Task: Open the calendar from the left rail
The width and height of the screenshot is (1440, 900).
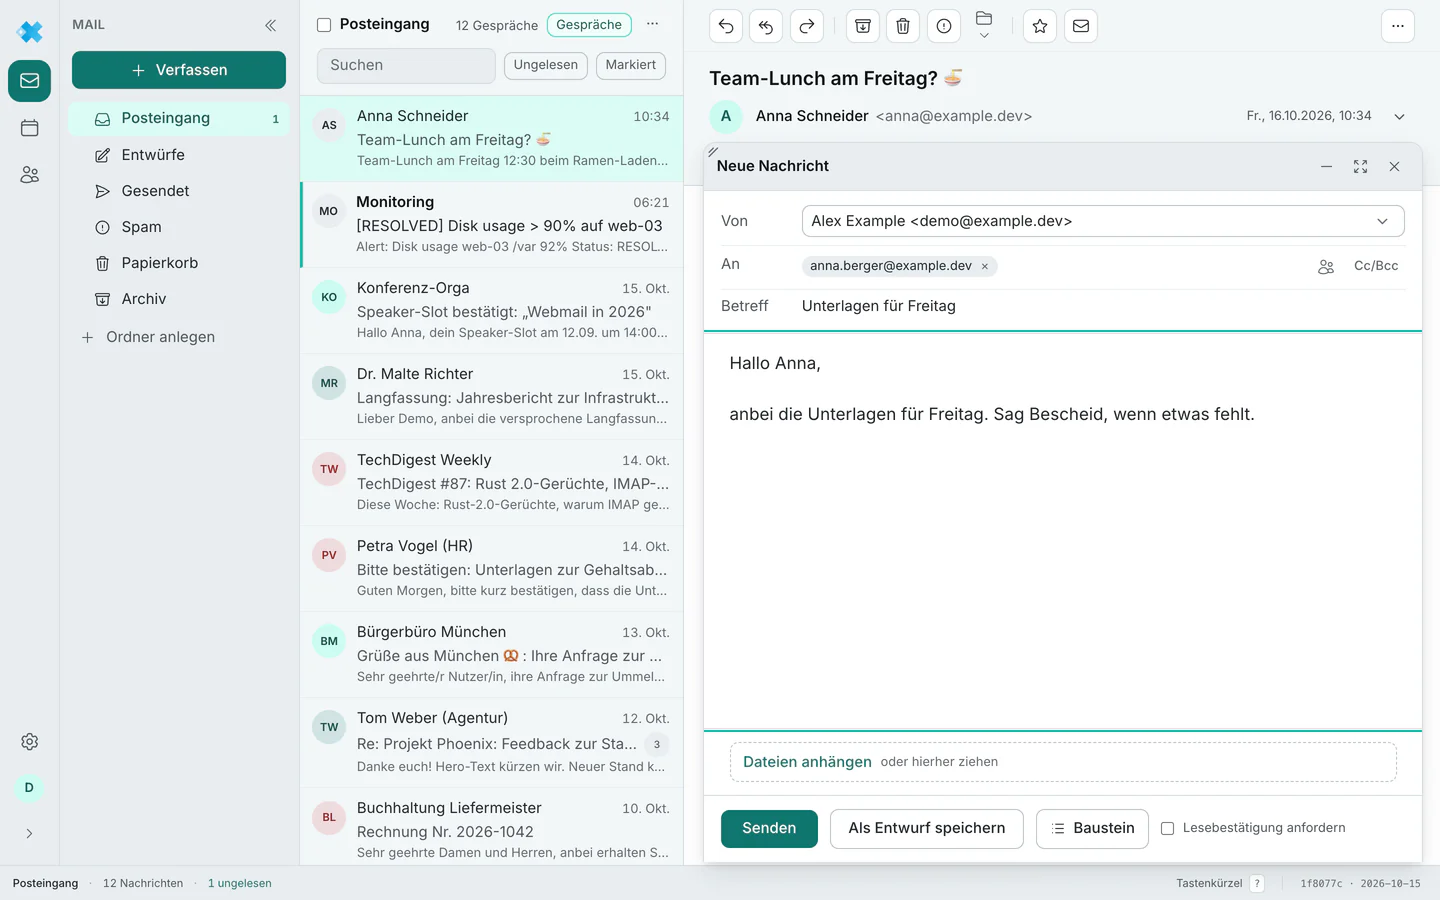Action: tap(30, 128)
